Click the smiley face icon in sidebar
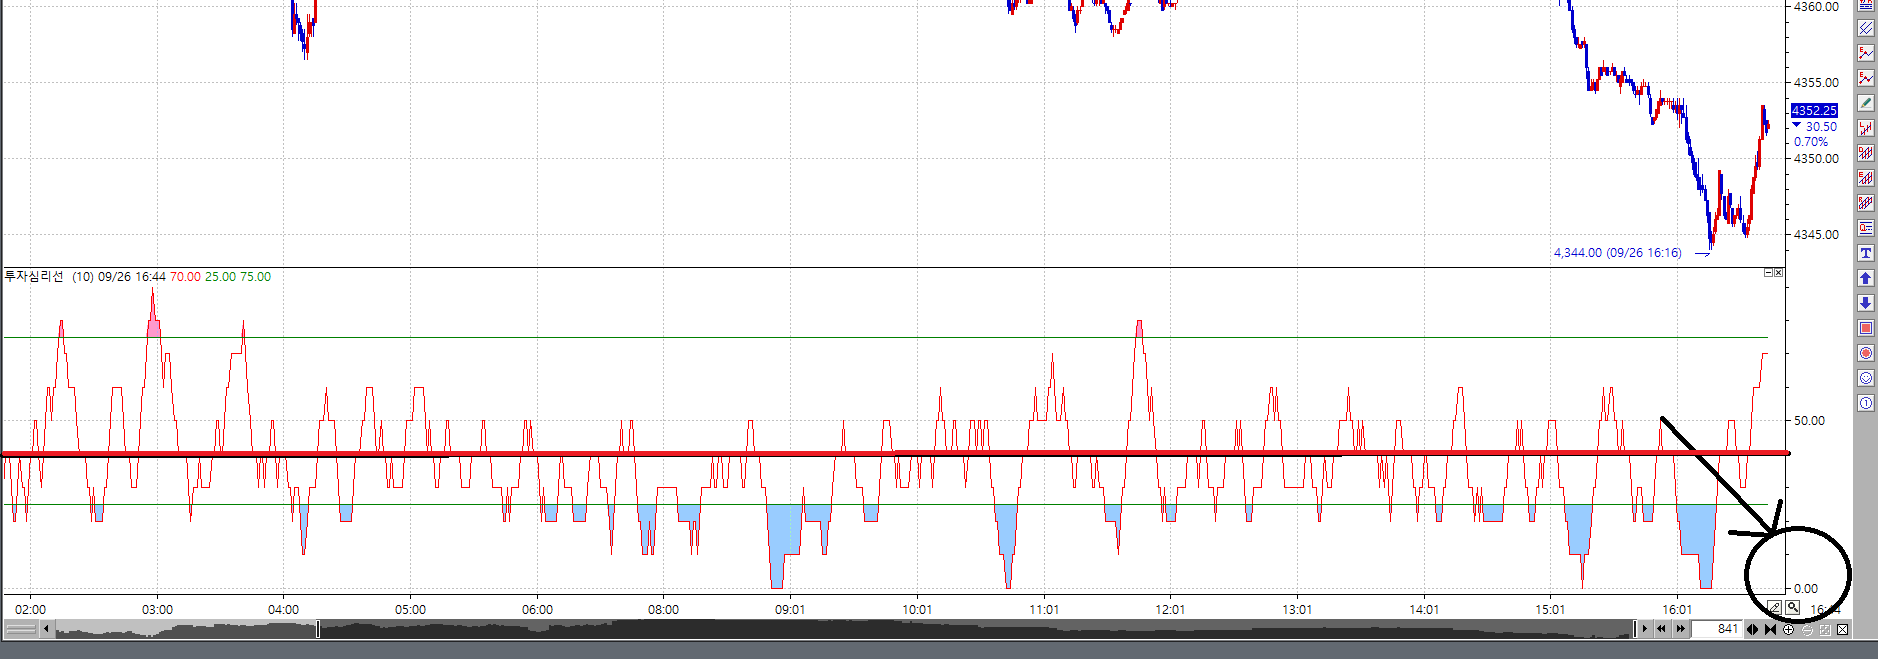This screenshot has height=659, width=1878. click(x=1866, y=378)
